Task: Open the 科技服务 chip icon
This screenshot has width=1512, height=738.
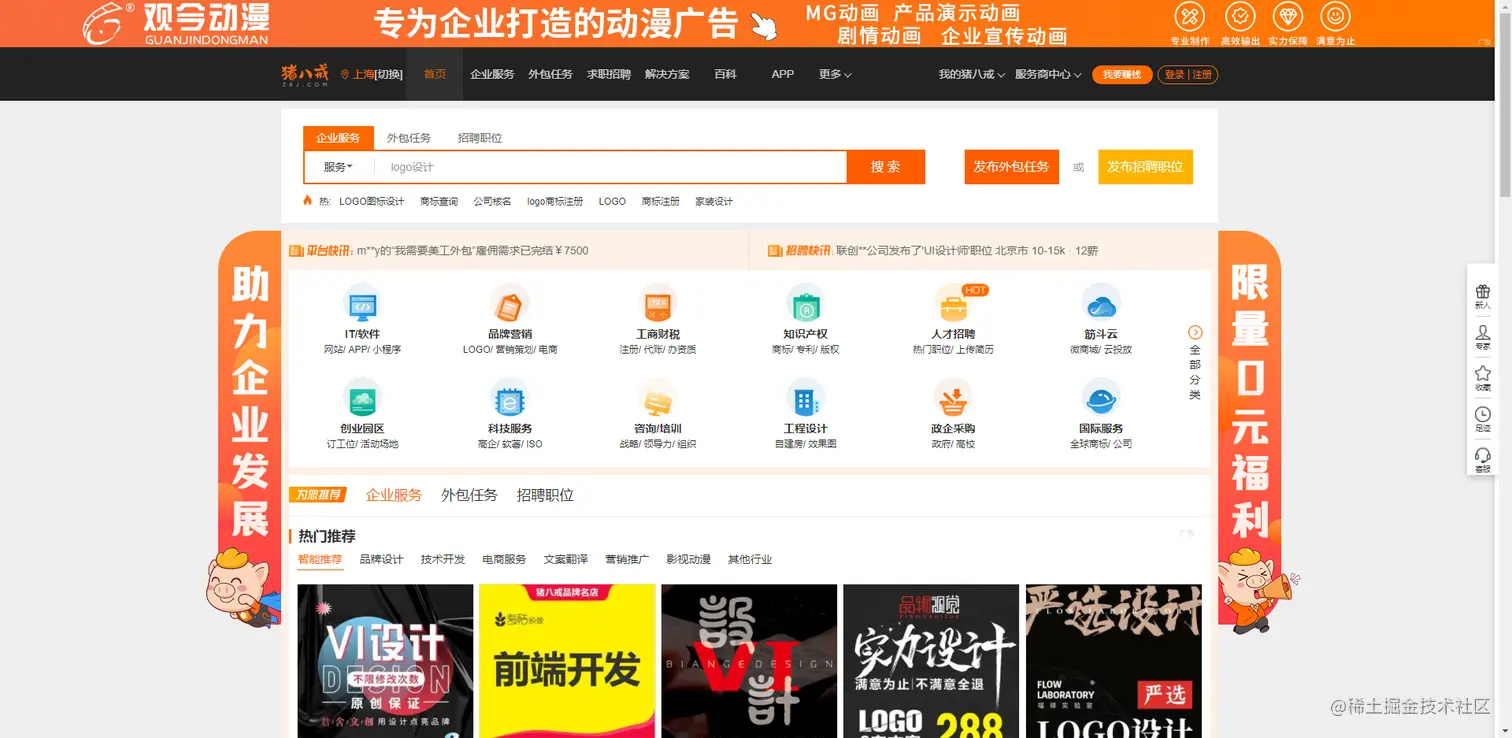Action: [509, 398]
